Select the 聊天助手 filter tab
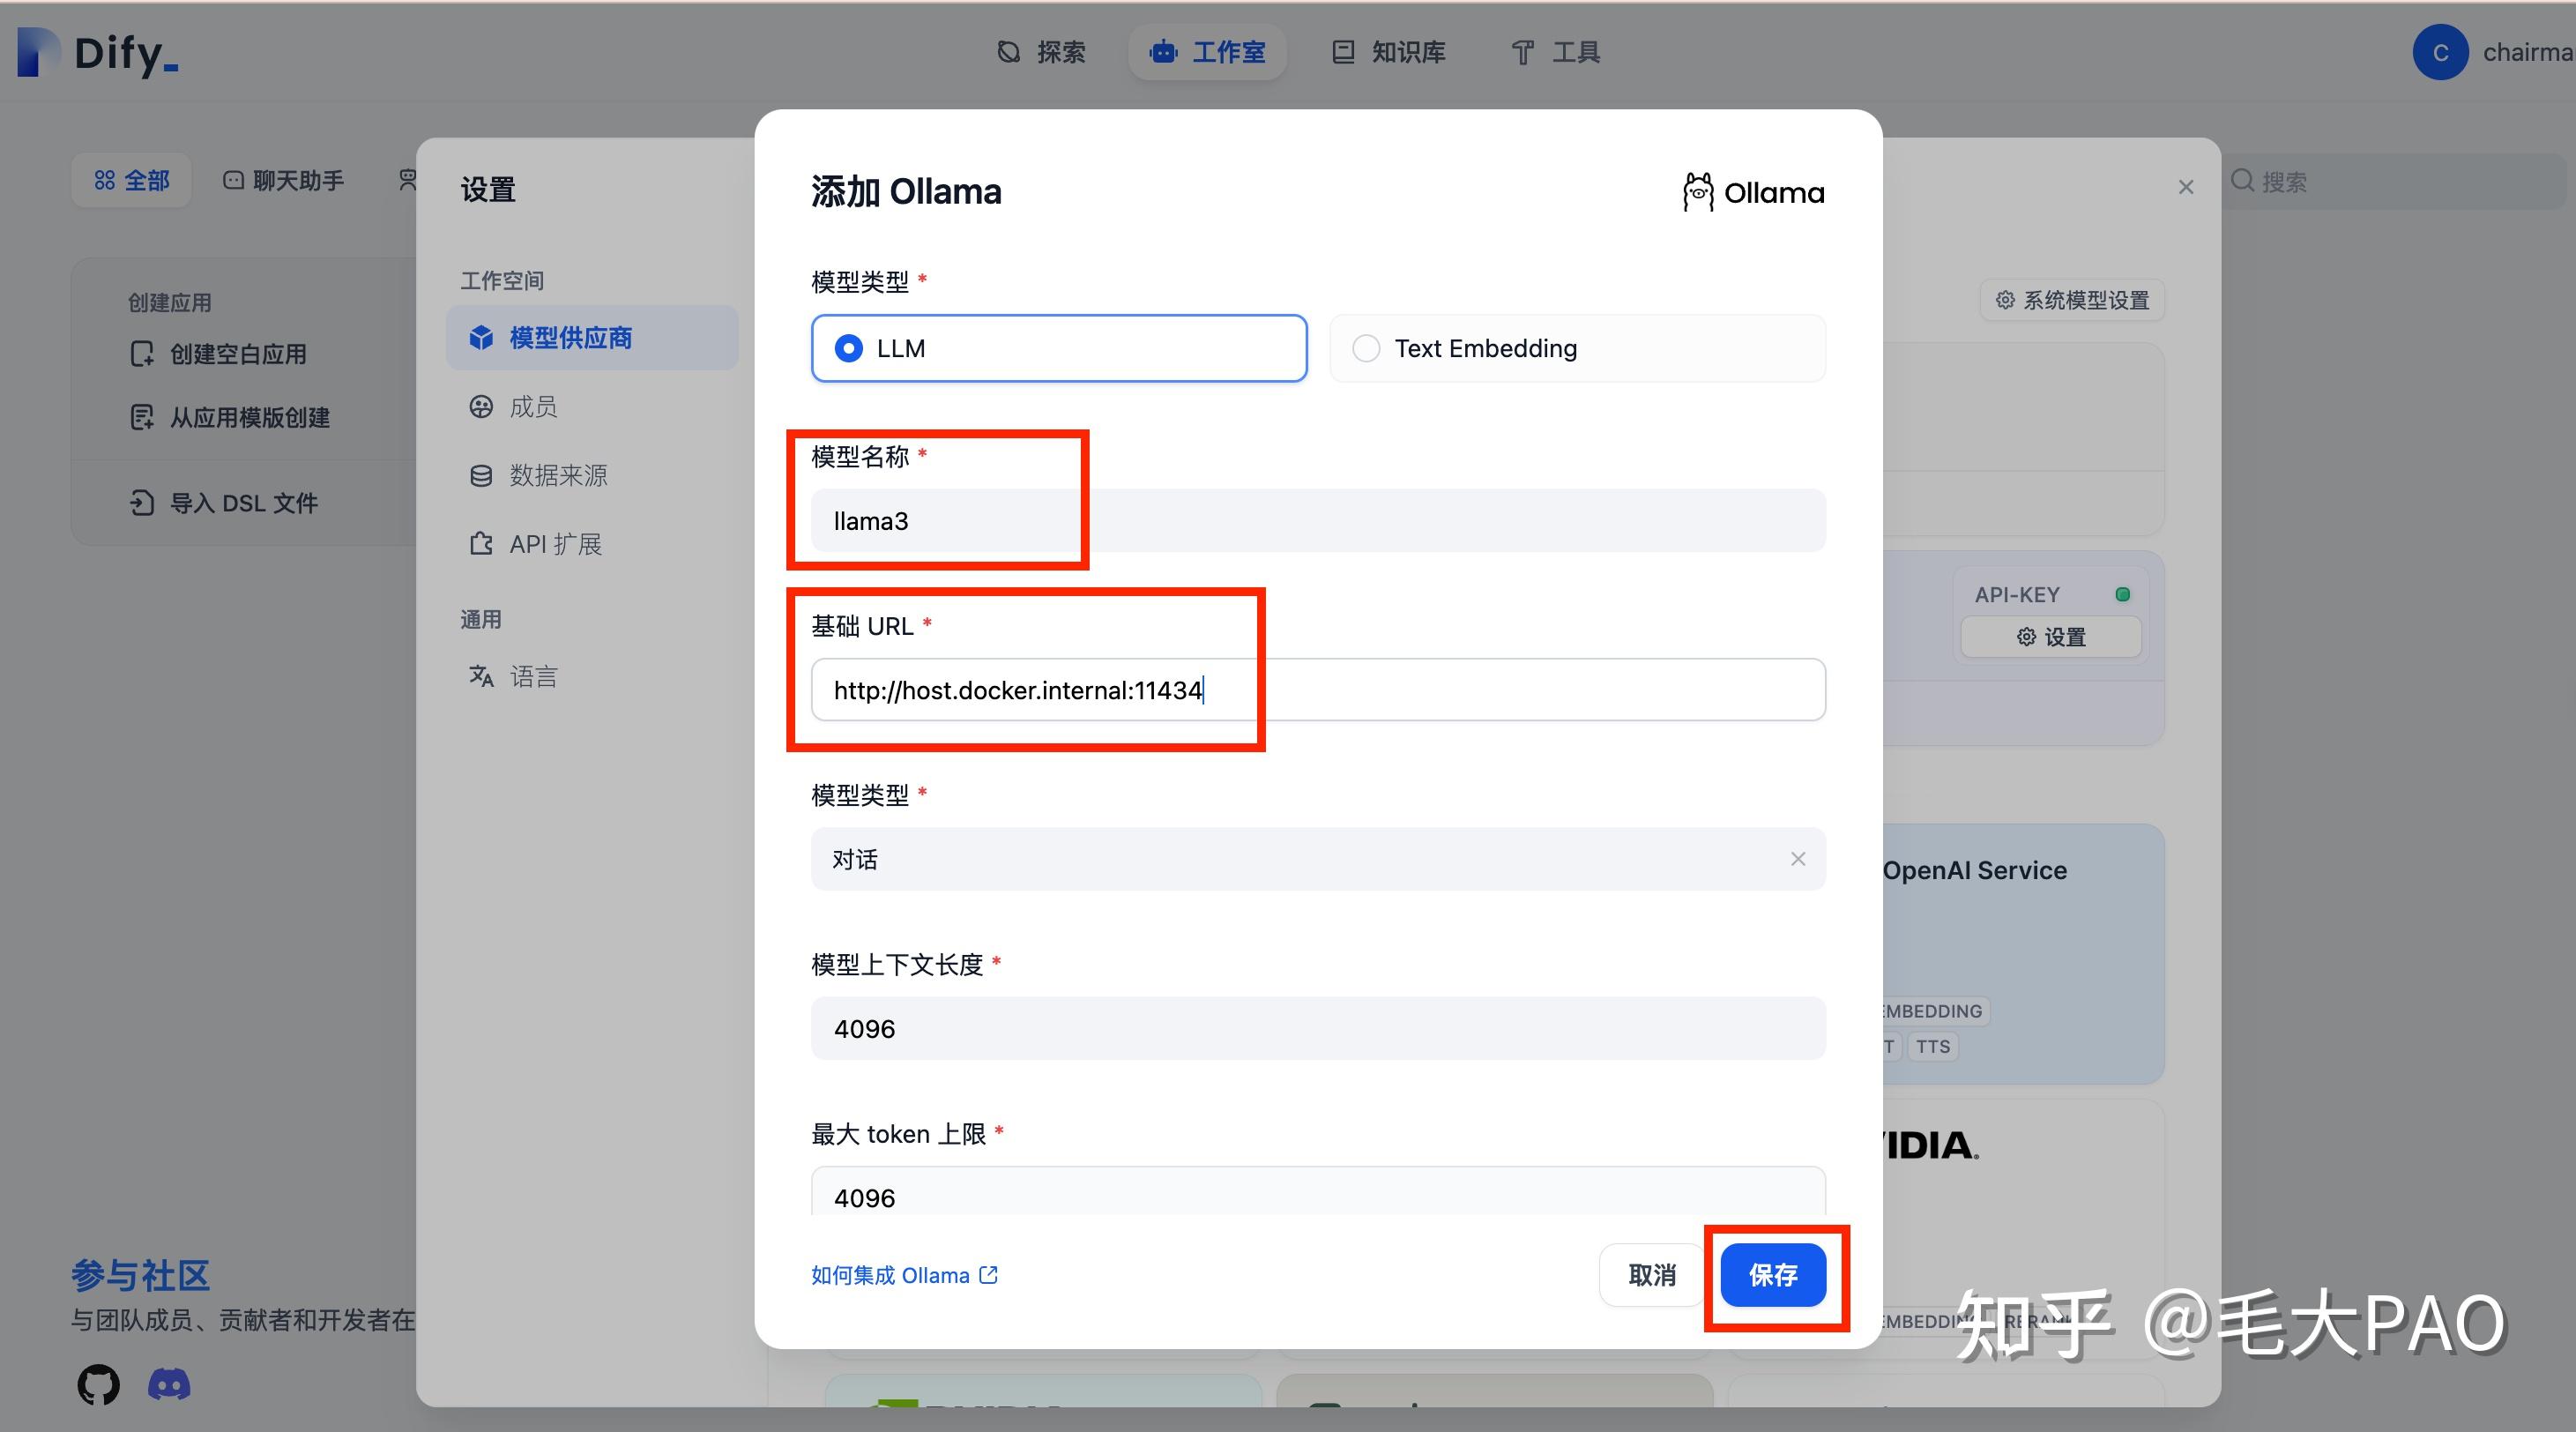Image resolution: width=2576 pixels, height=1432 pixels. 283,180
